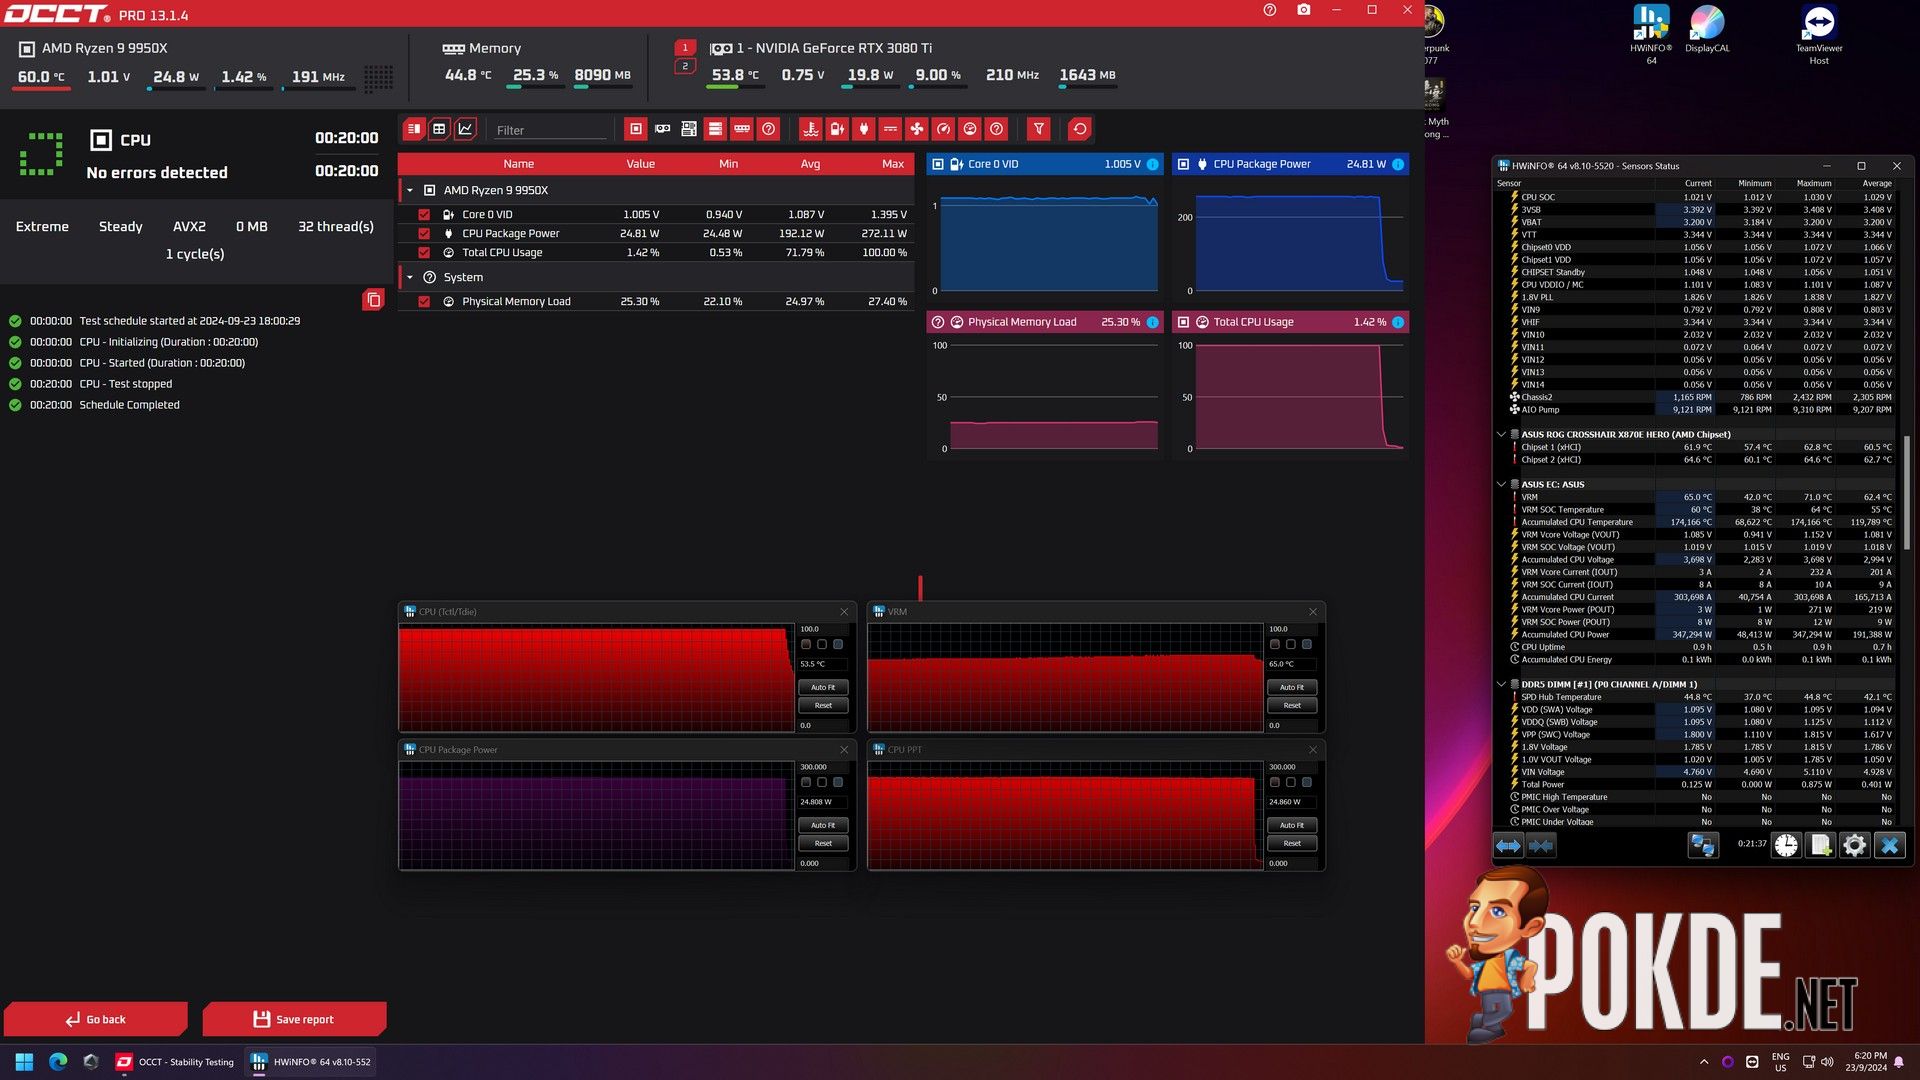This screenshot has width=1920, height=1080.
Task: Collapse the ASUS EC: ASUS section in HWiNFO
Action: pyautogui.click(x=1501, y=484)
